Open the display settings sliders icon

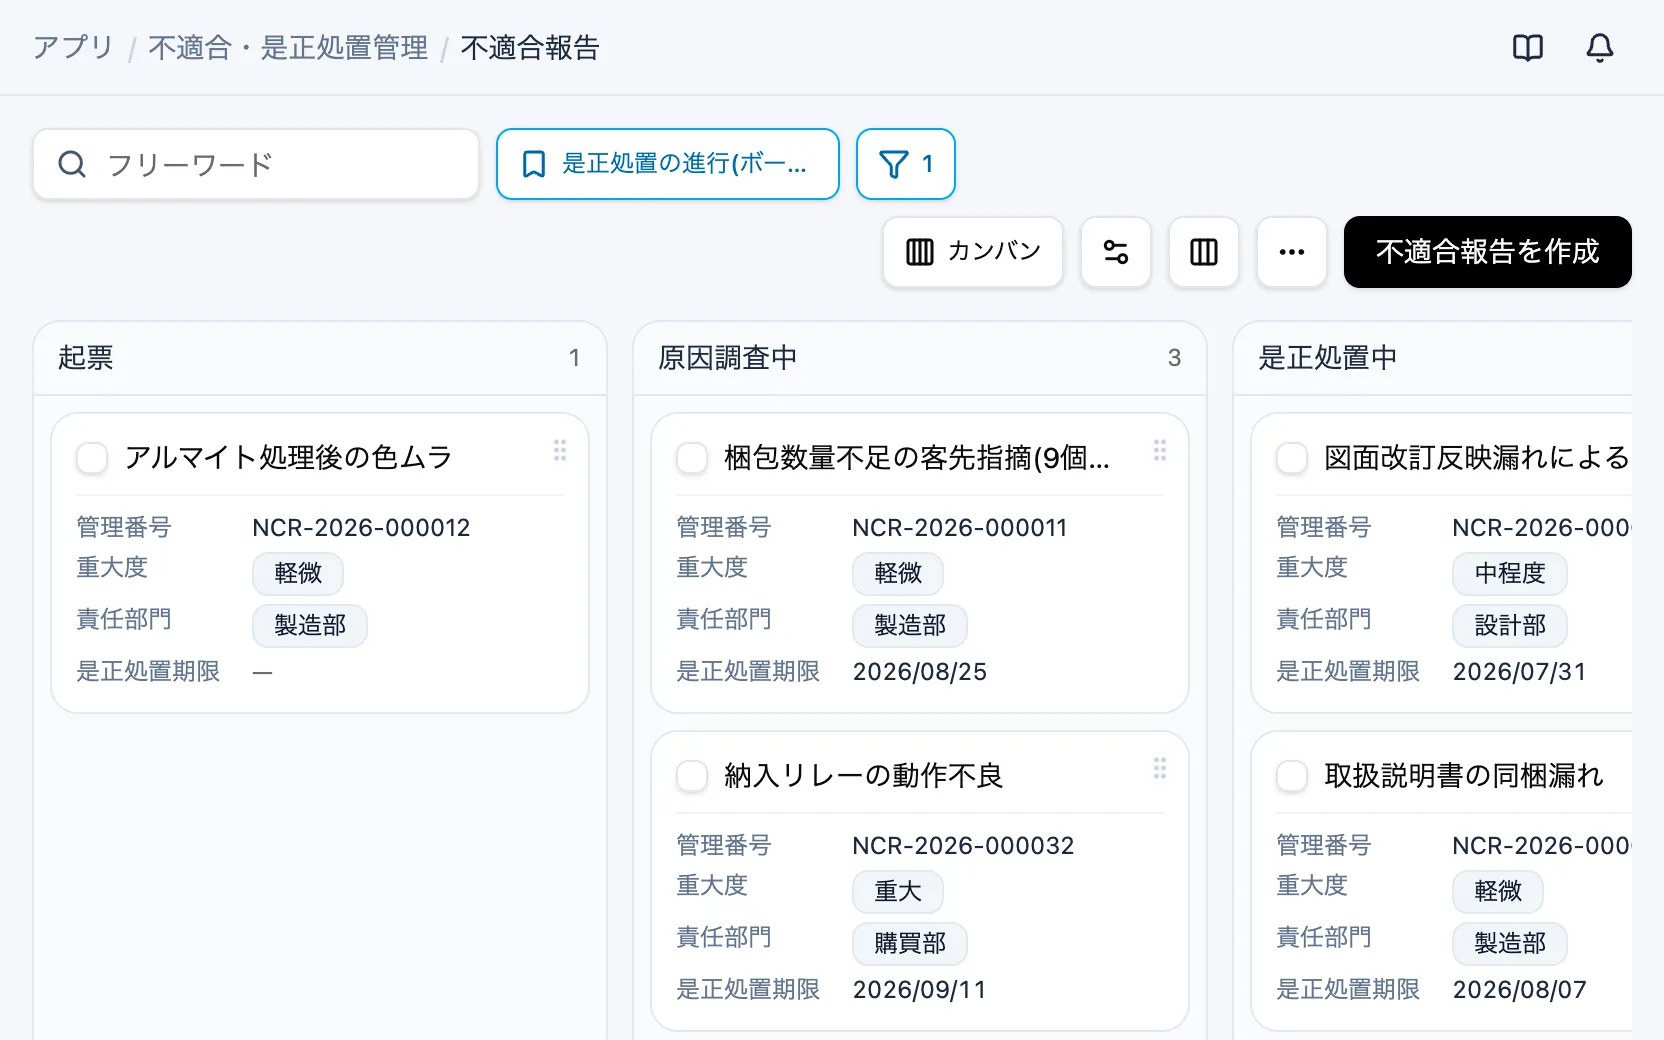click(x=1116, y=252)
